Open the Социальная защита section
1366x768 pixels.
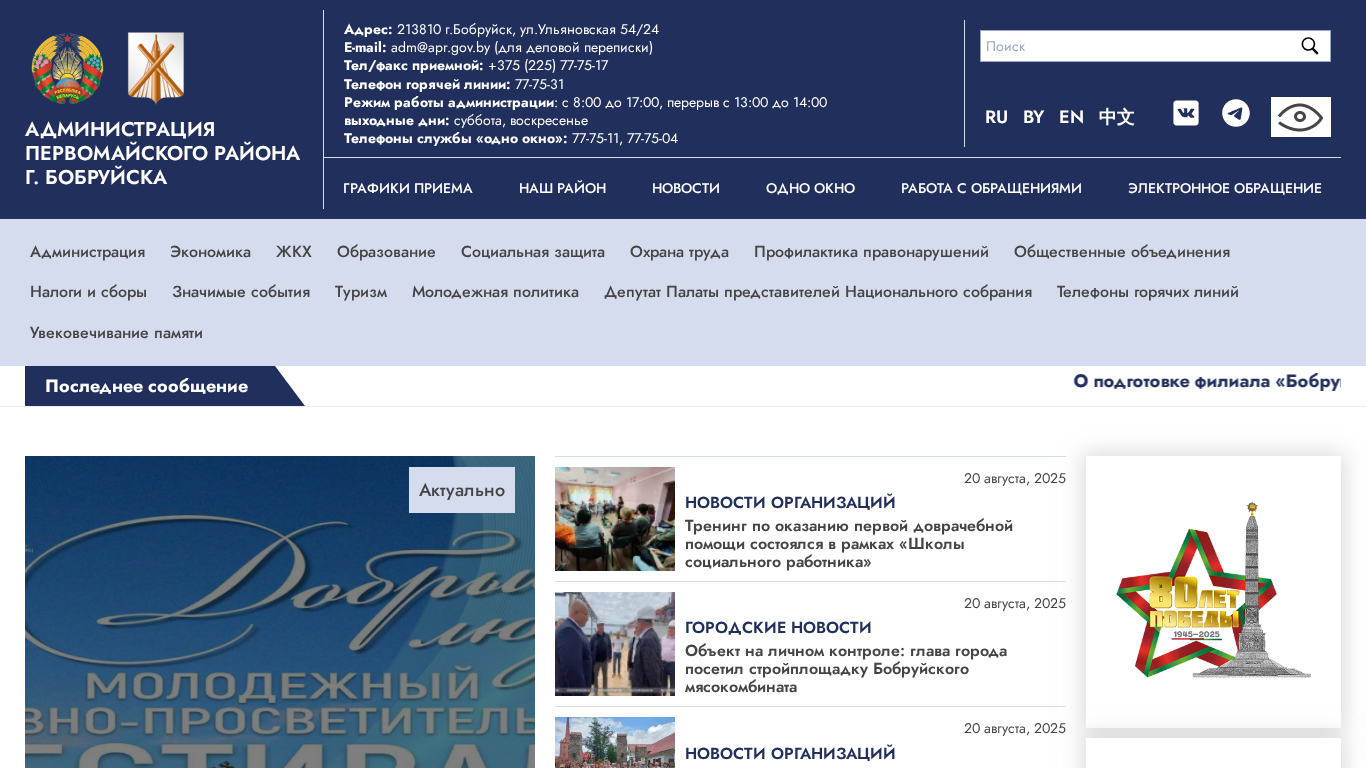tap(533, 252)
